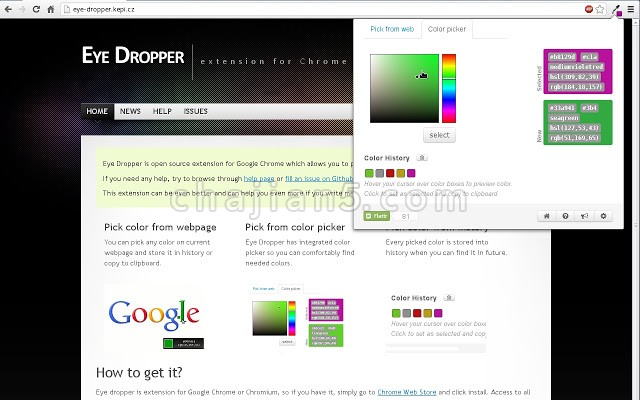Pick the green swatch in Color History

tap(369, 173)
